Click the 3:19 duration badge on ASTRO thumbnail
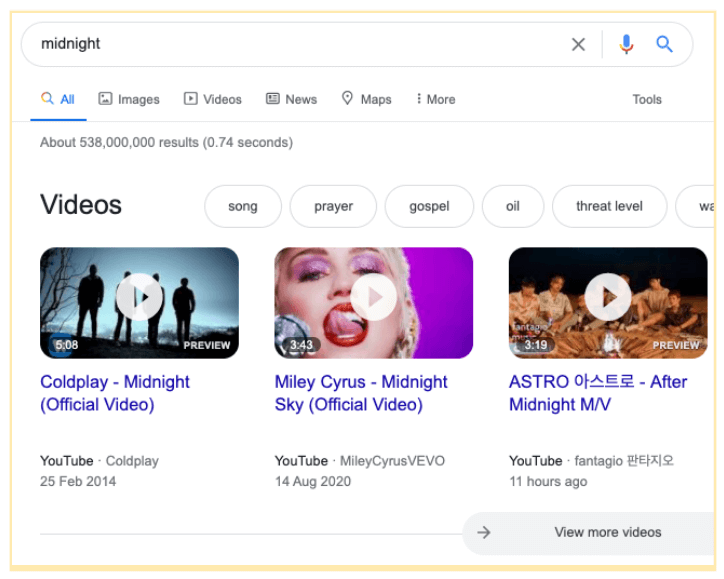The width and height of the screenshot is (724, 579). coord(536,345)
